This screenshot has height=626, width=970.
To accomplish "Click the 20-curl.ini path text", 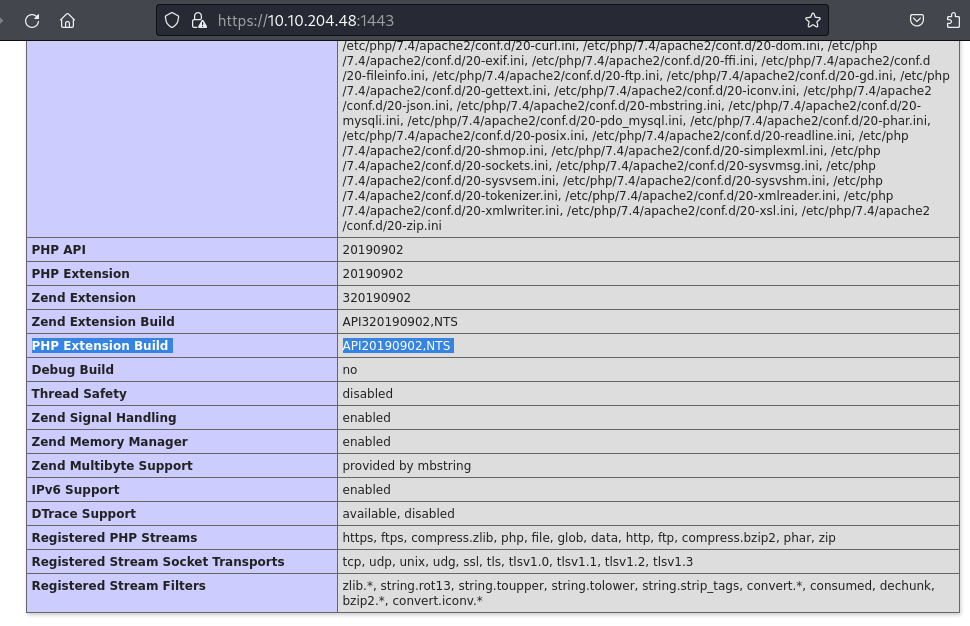I will (459, 46).
